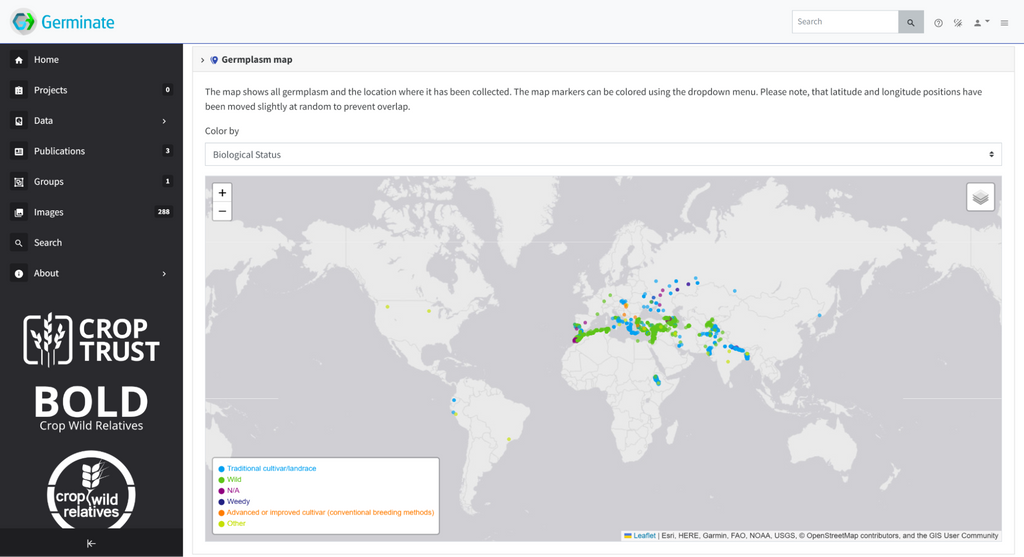Click the Crop Trust logo

(x=91, y=340)
